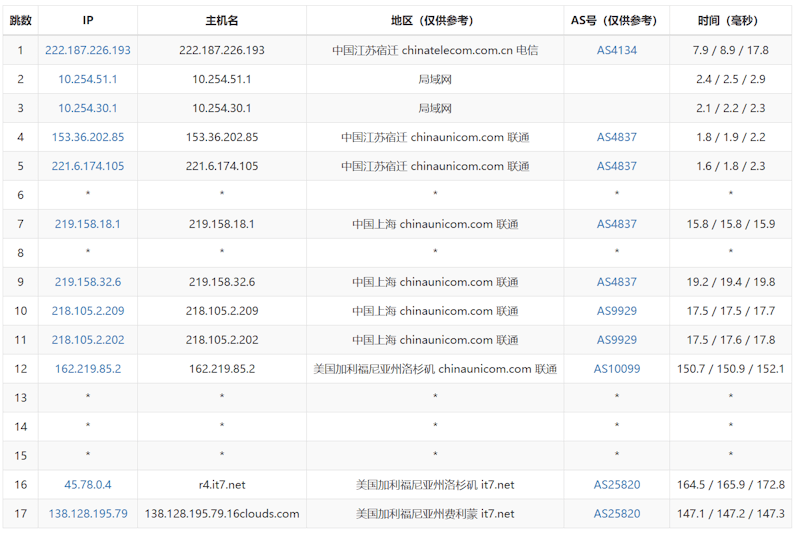This screenshot has width=800, height=534.
Task: Click the AS号（仅供参考）column header
Action: 617,20
